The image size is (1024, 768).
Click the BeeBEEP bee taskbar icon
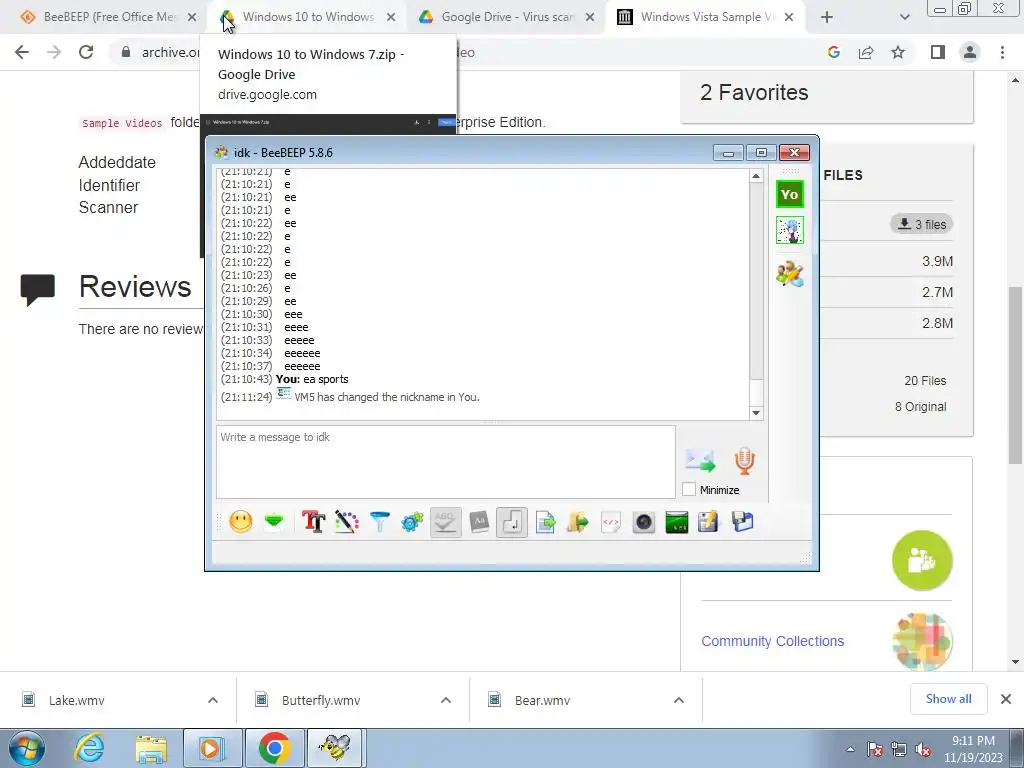pos(335,748)
